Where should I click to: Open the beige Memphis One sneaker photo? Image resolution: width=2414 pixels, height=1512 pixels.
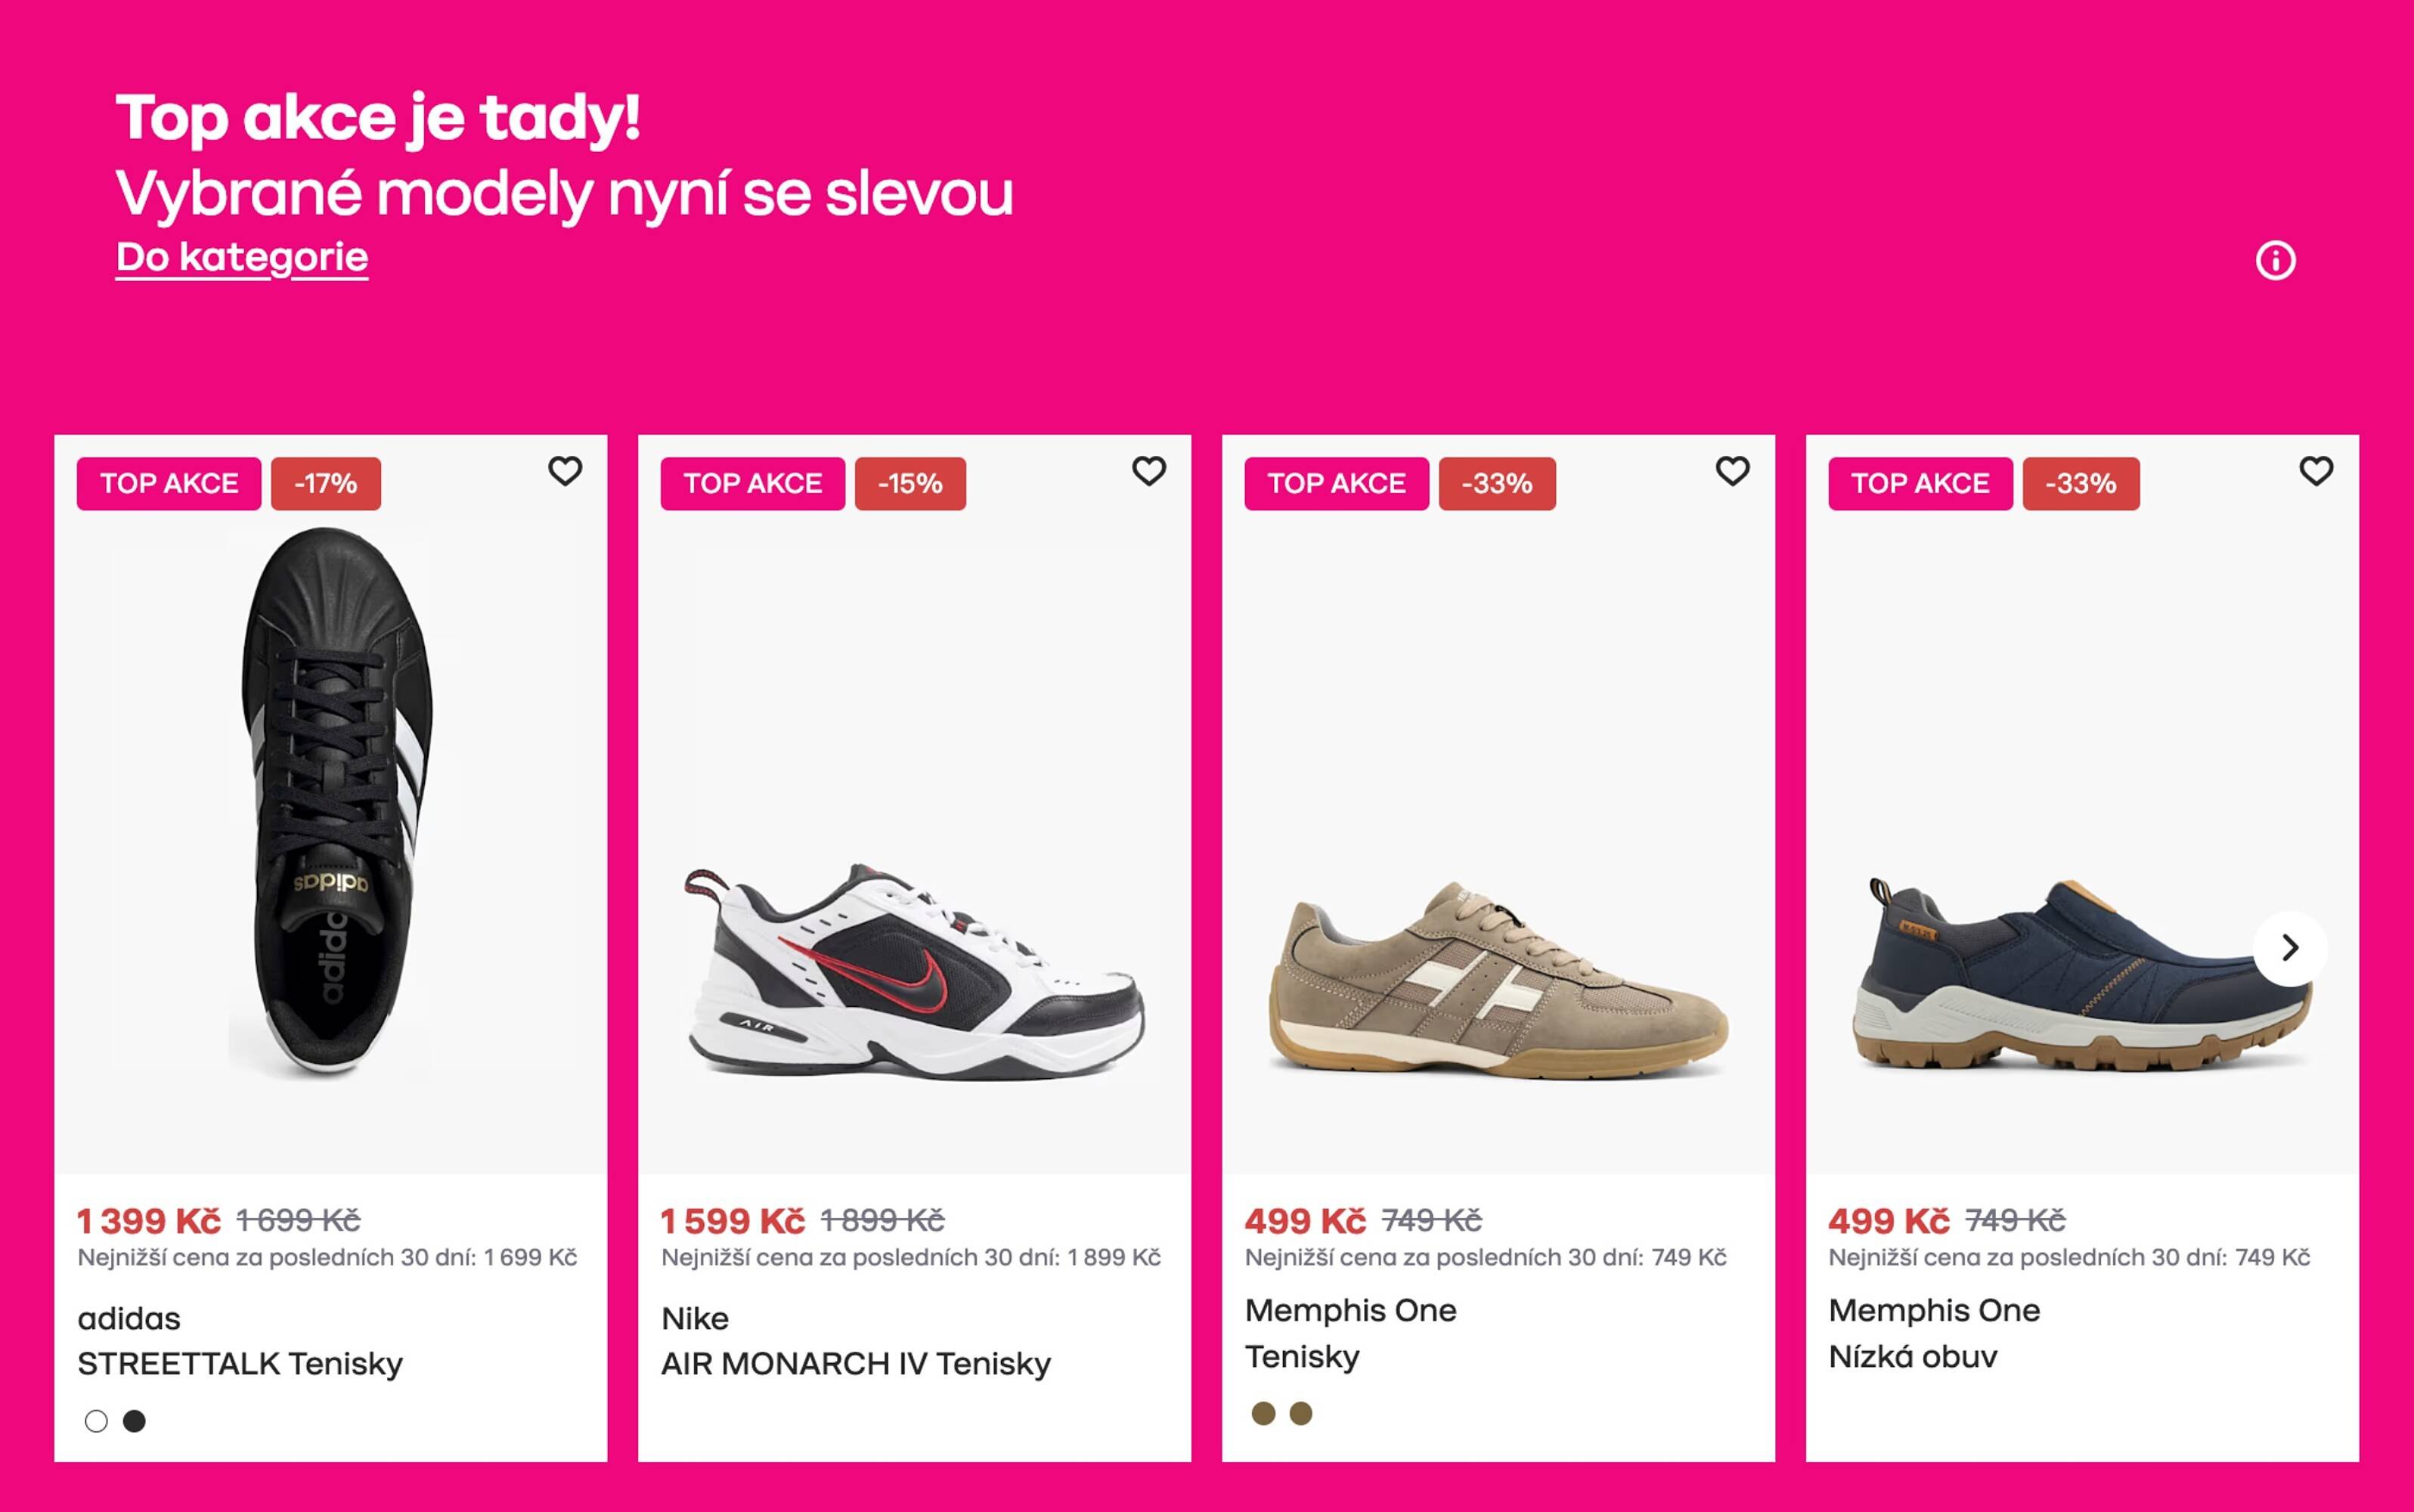[x=1497, y=980]
